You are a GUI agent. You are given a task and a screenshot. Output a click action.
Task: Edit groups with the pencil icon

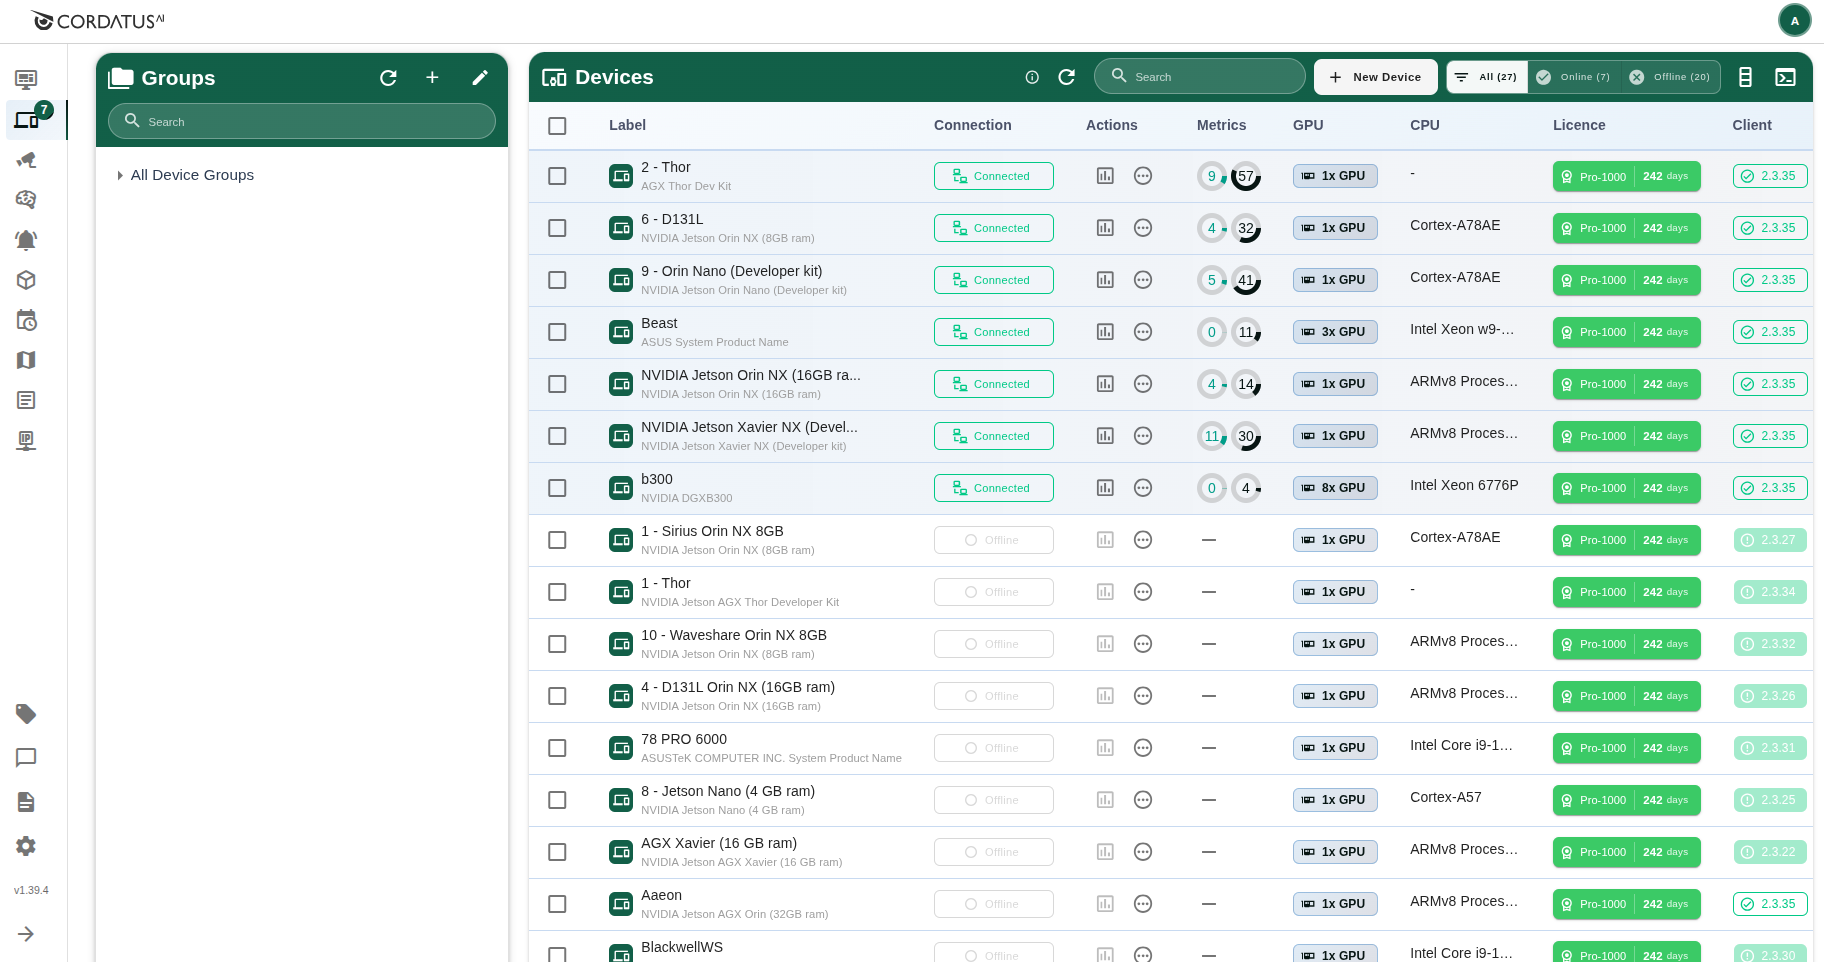tap(480, 78)
